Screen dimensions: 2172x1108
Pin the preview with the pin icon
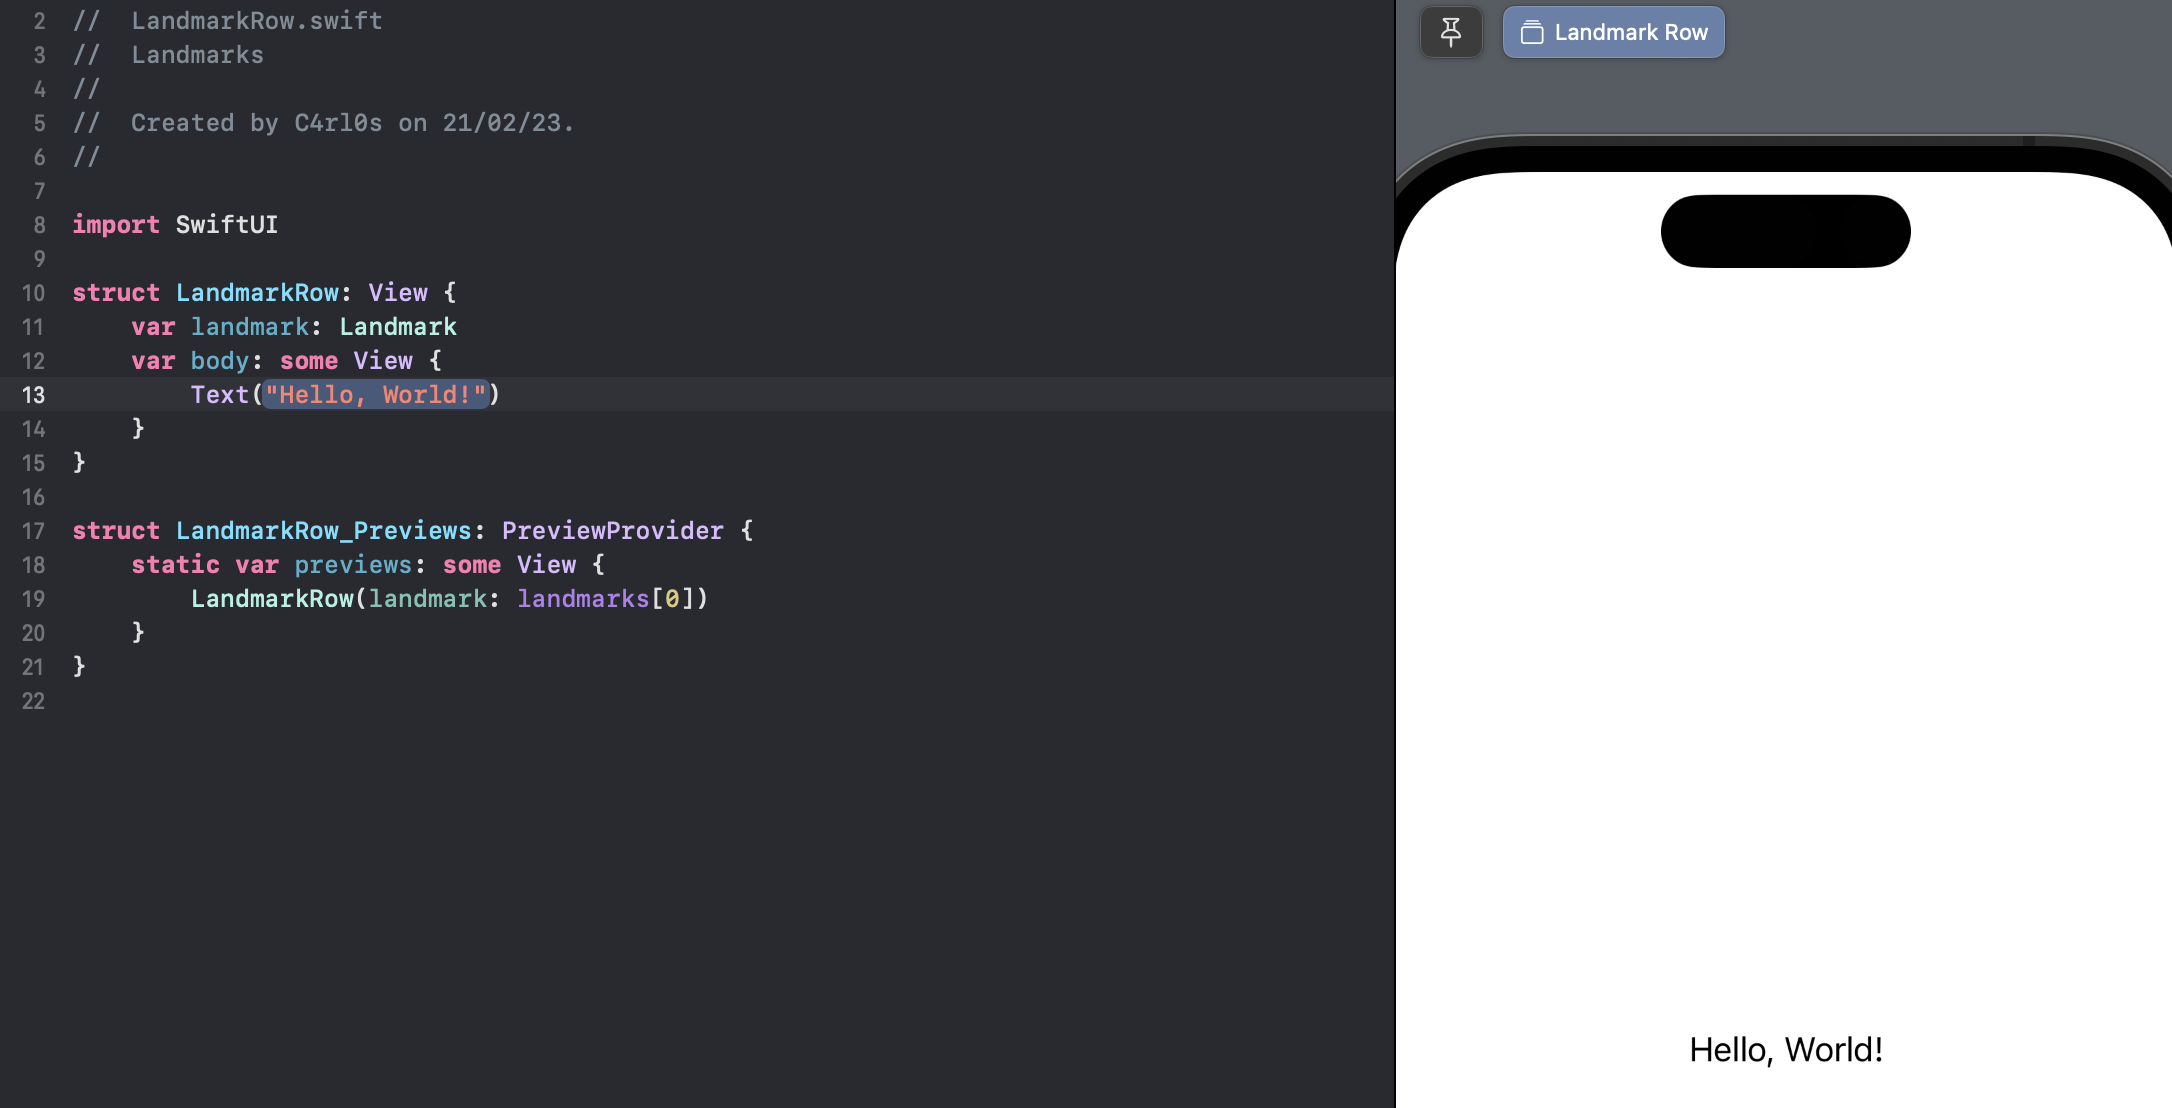pos(1450,33)
